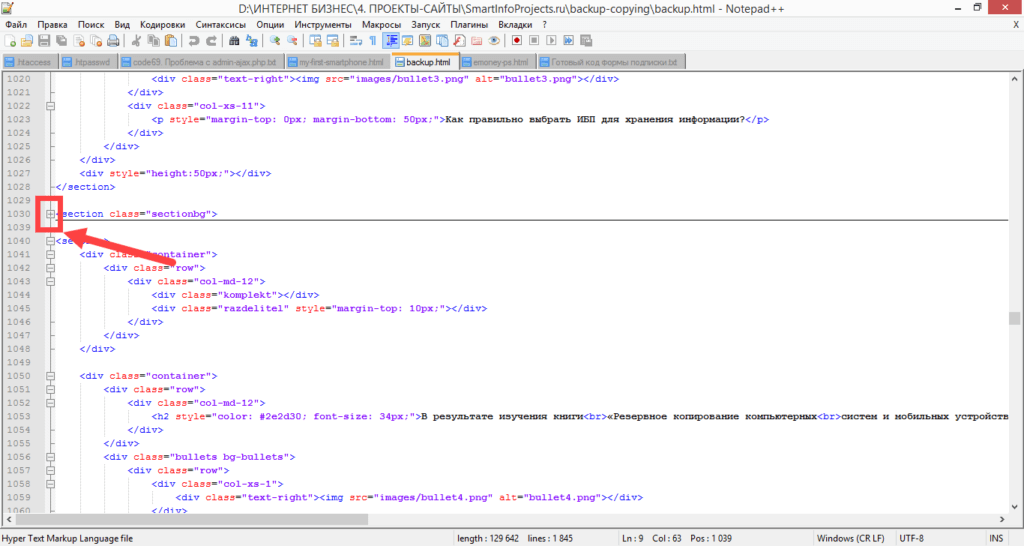This screenshot has width=1024, height=546.
Task: Undo last edit via toolbar arrow
Action: [195, 41]
